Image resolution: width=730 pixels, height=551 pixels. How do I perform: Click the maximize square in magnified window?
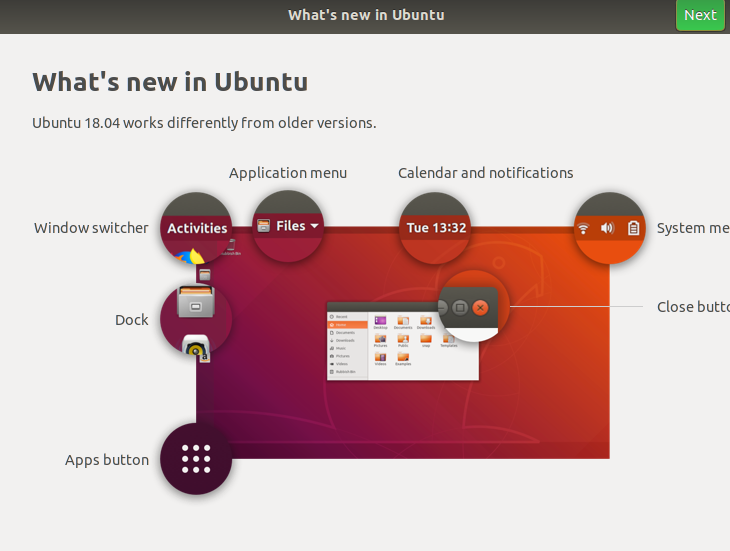[x=460, y=308]
